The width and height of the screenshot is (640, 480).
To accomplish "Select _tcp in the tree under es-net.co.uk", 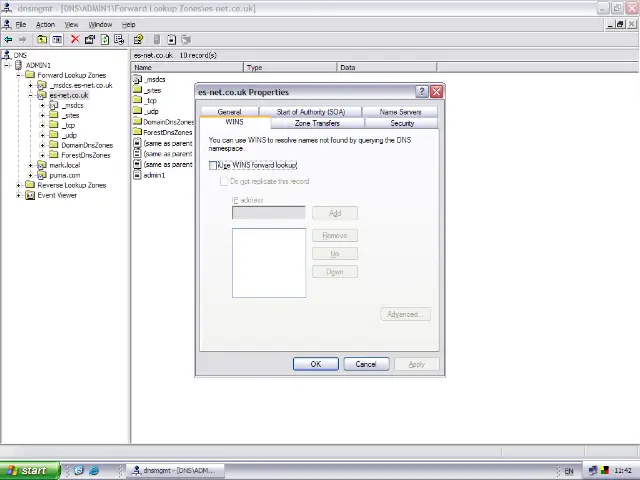I will coord(69,125).
